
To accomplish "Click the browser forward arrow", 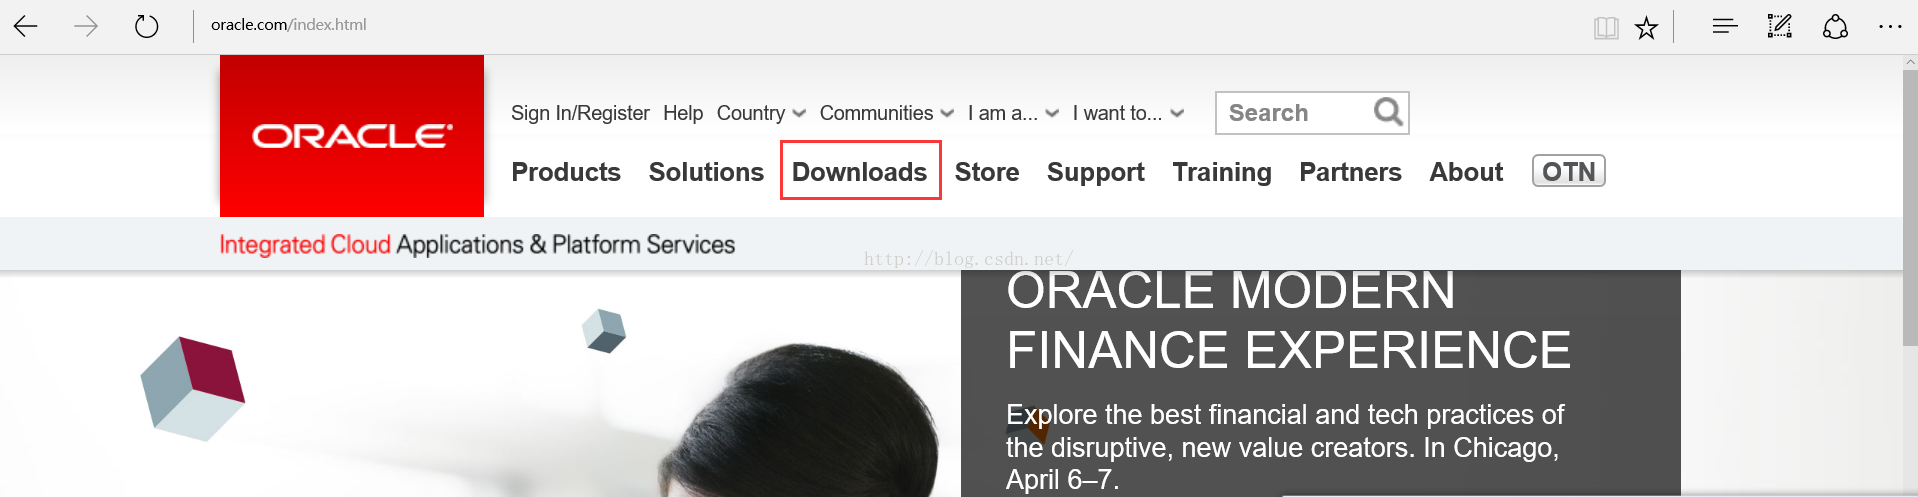I will (86, 26).
